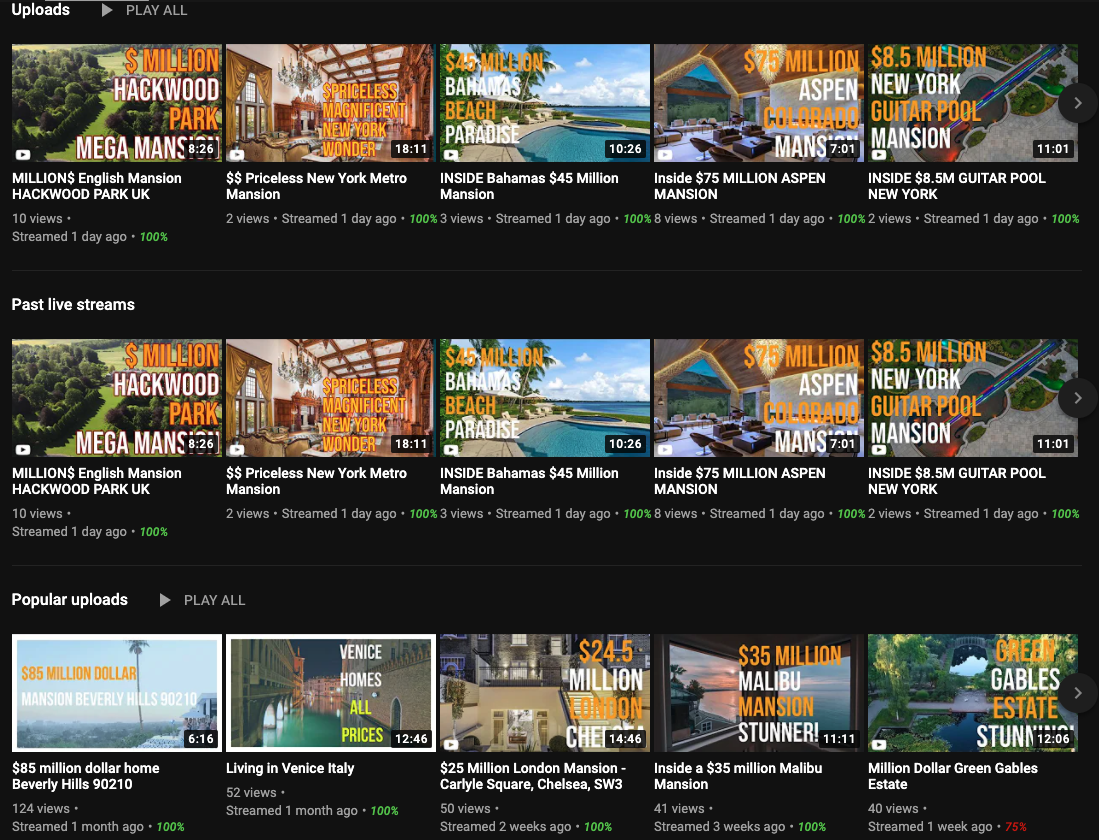Click the Priceless New York thumbnail in Past streams
1099x840 pixels.
[331, 398]
